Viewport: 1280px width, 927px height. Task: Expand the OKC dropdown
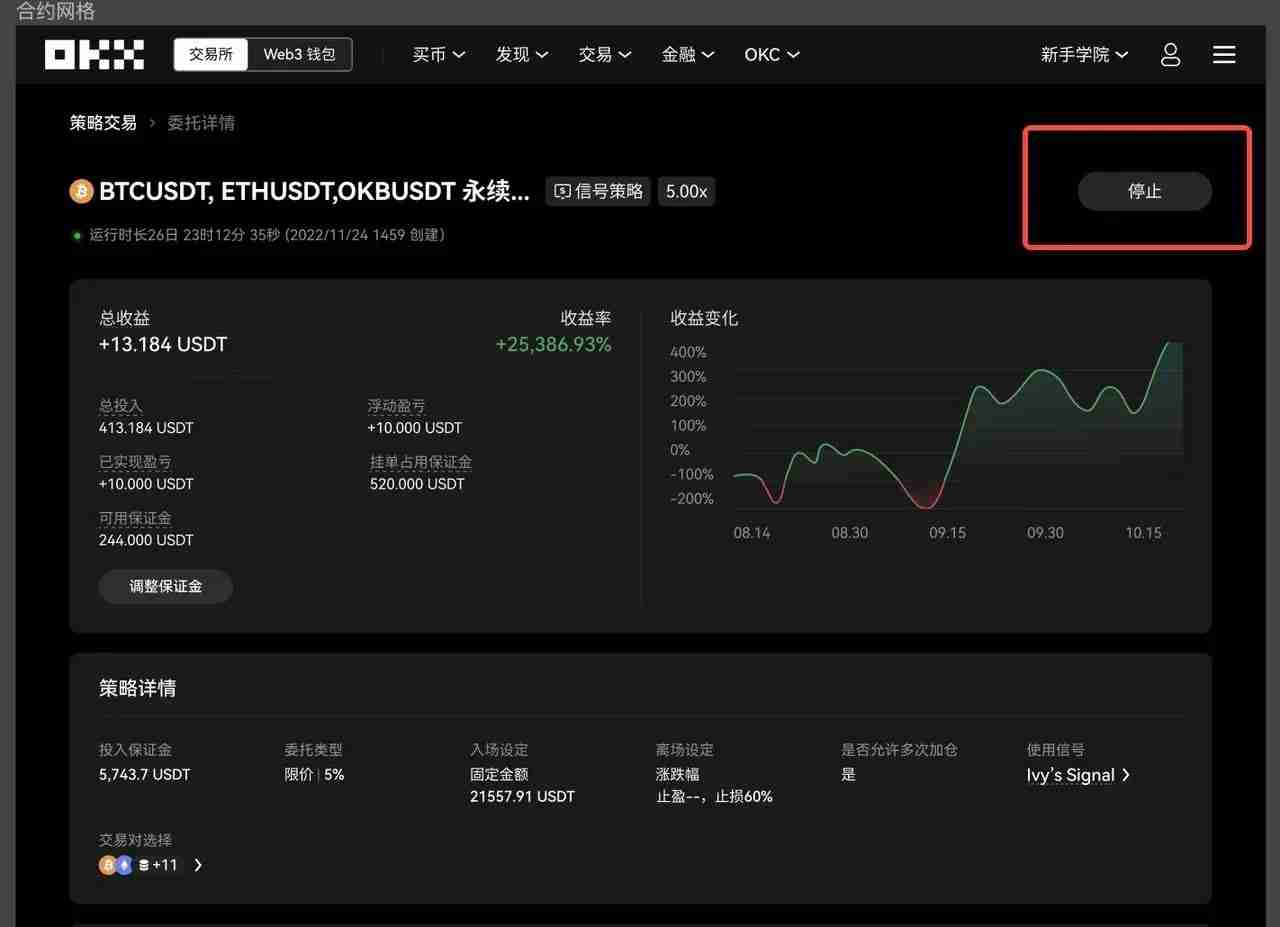pos(771,55)
